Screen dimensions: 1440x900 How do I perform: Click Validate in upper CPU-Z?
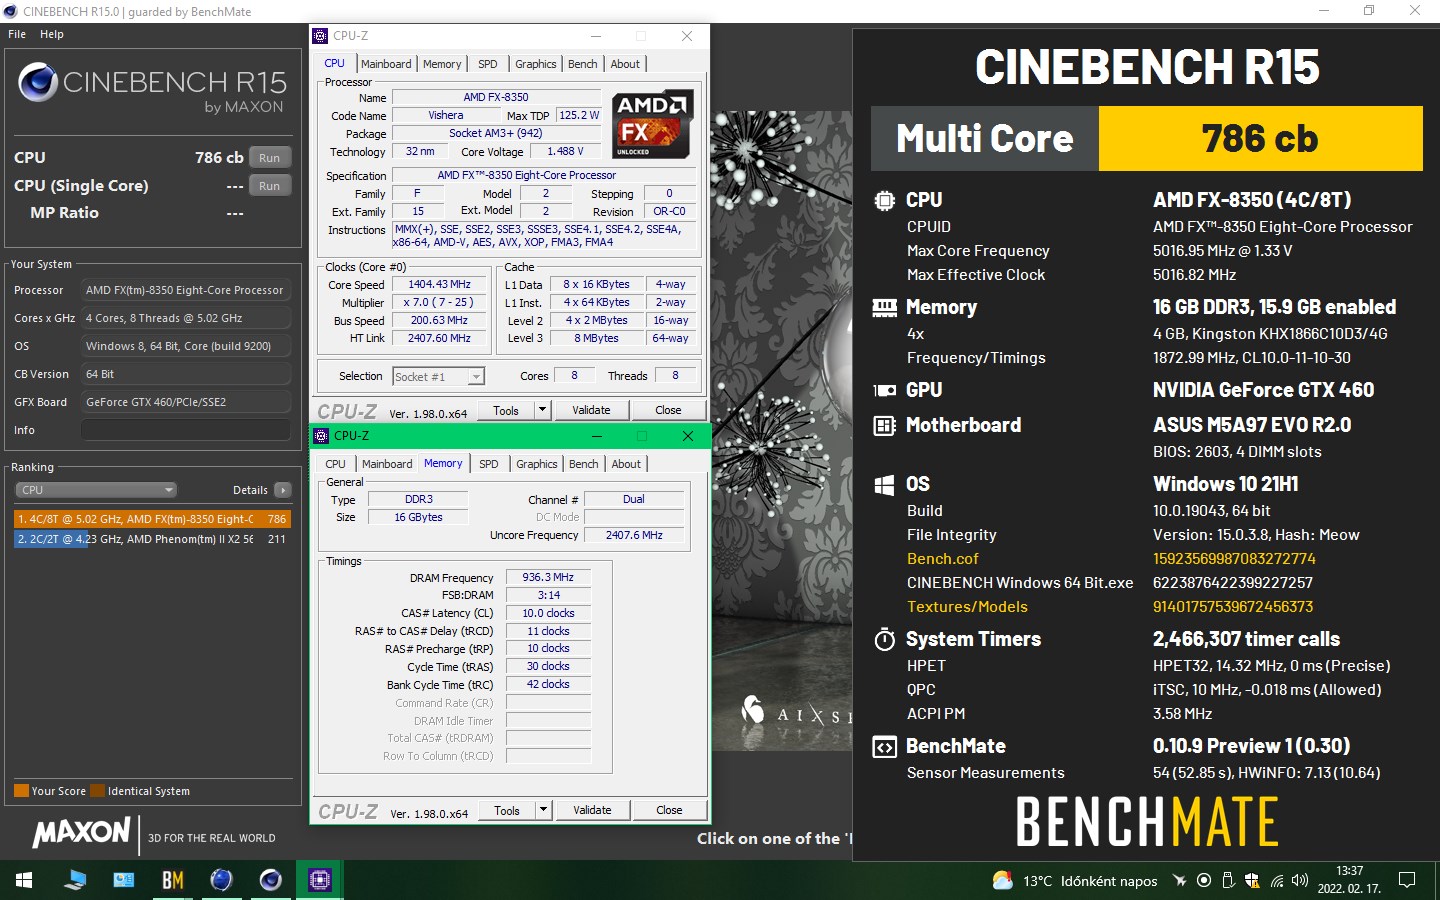point(591,410)
